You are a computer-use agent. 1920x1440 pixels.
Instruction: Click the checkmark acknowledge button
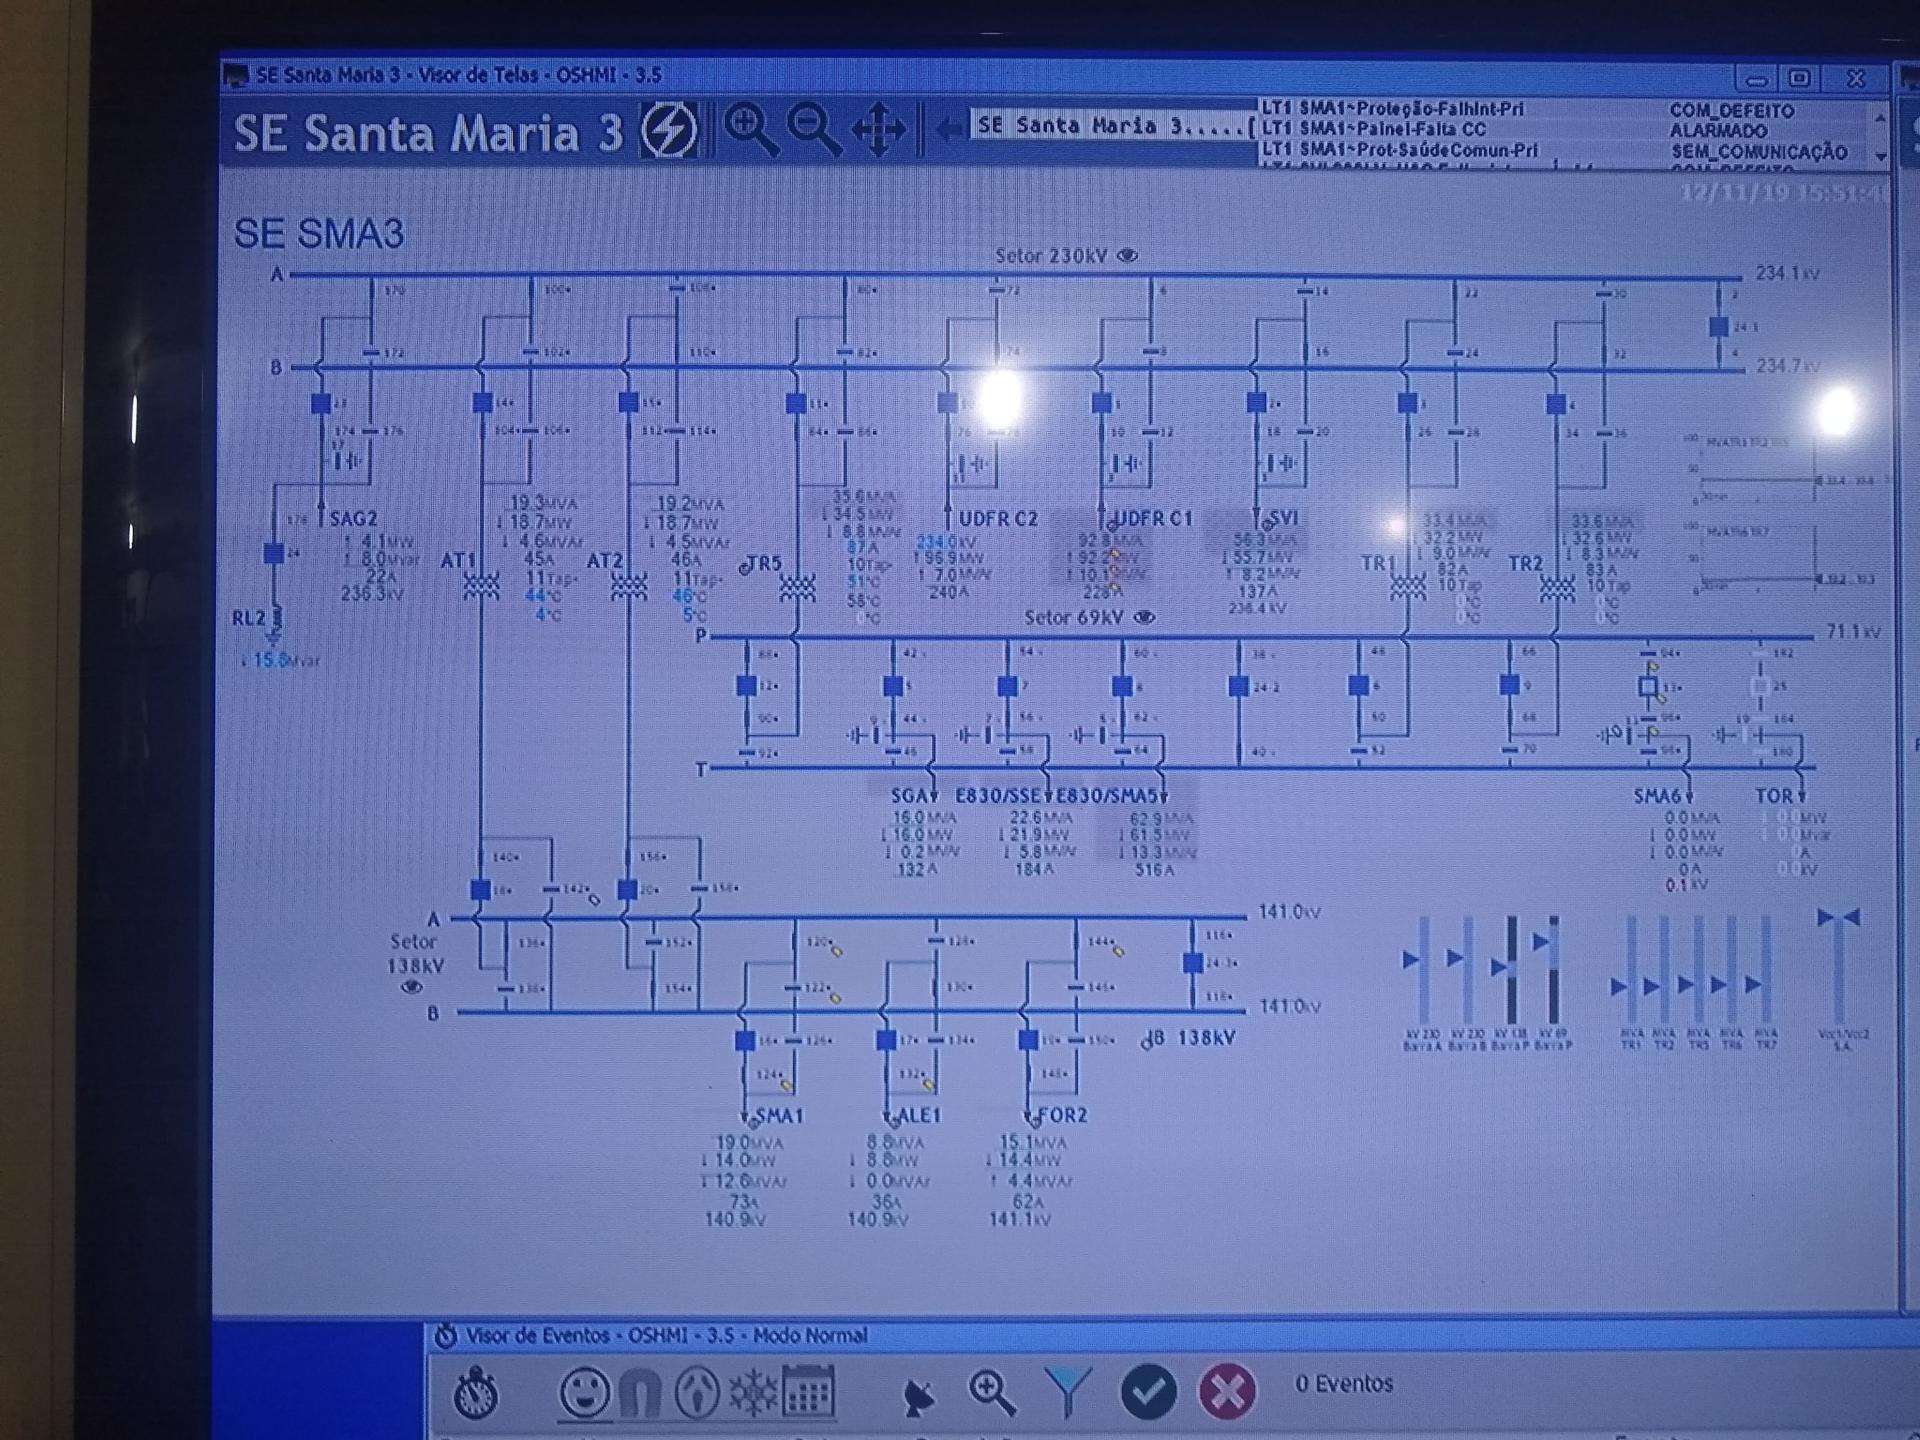pyautogui.click(x=1148, y=1391)
